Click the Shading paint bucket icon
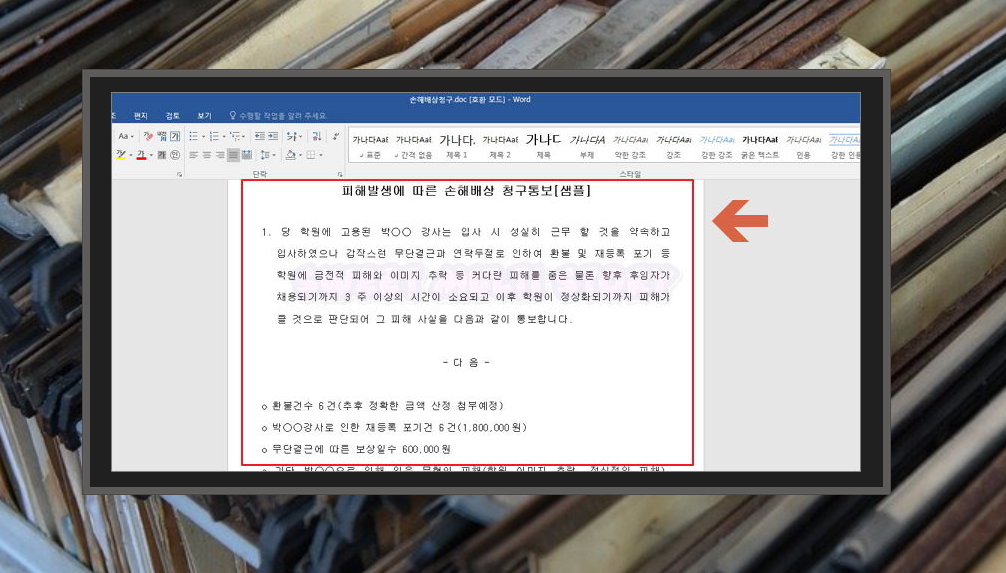Viewport: 1006px width, 573px height. point(290,155)
